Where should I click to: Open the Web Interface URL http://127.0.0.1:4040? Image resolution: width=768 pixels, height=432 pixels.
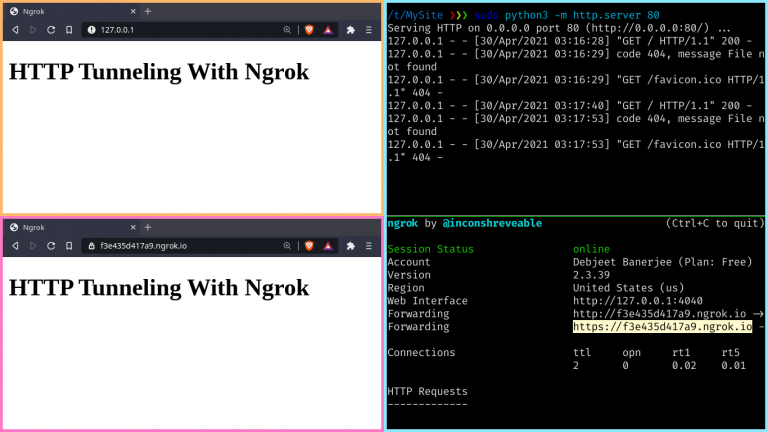pos(638,301)
